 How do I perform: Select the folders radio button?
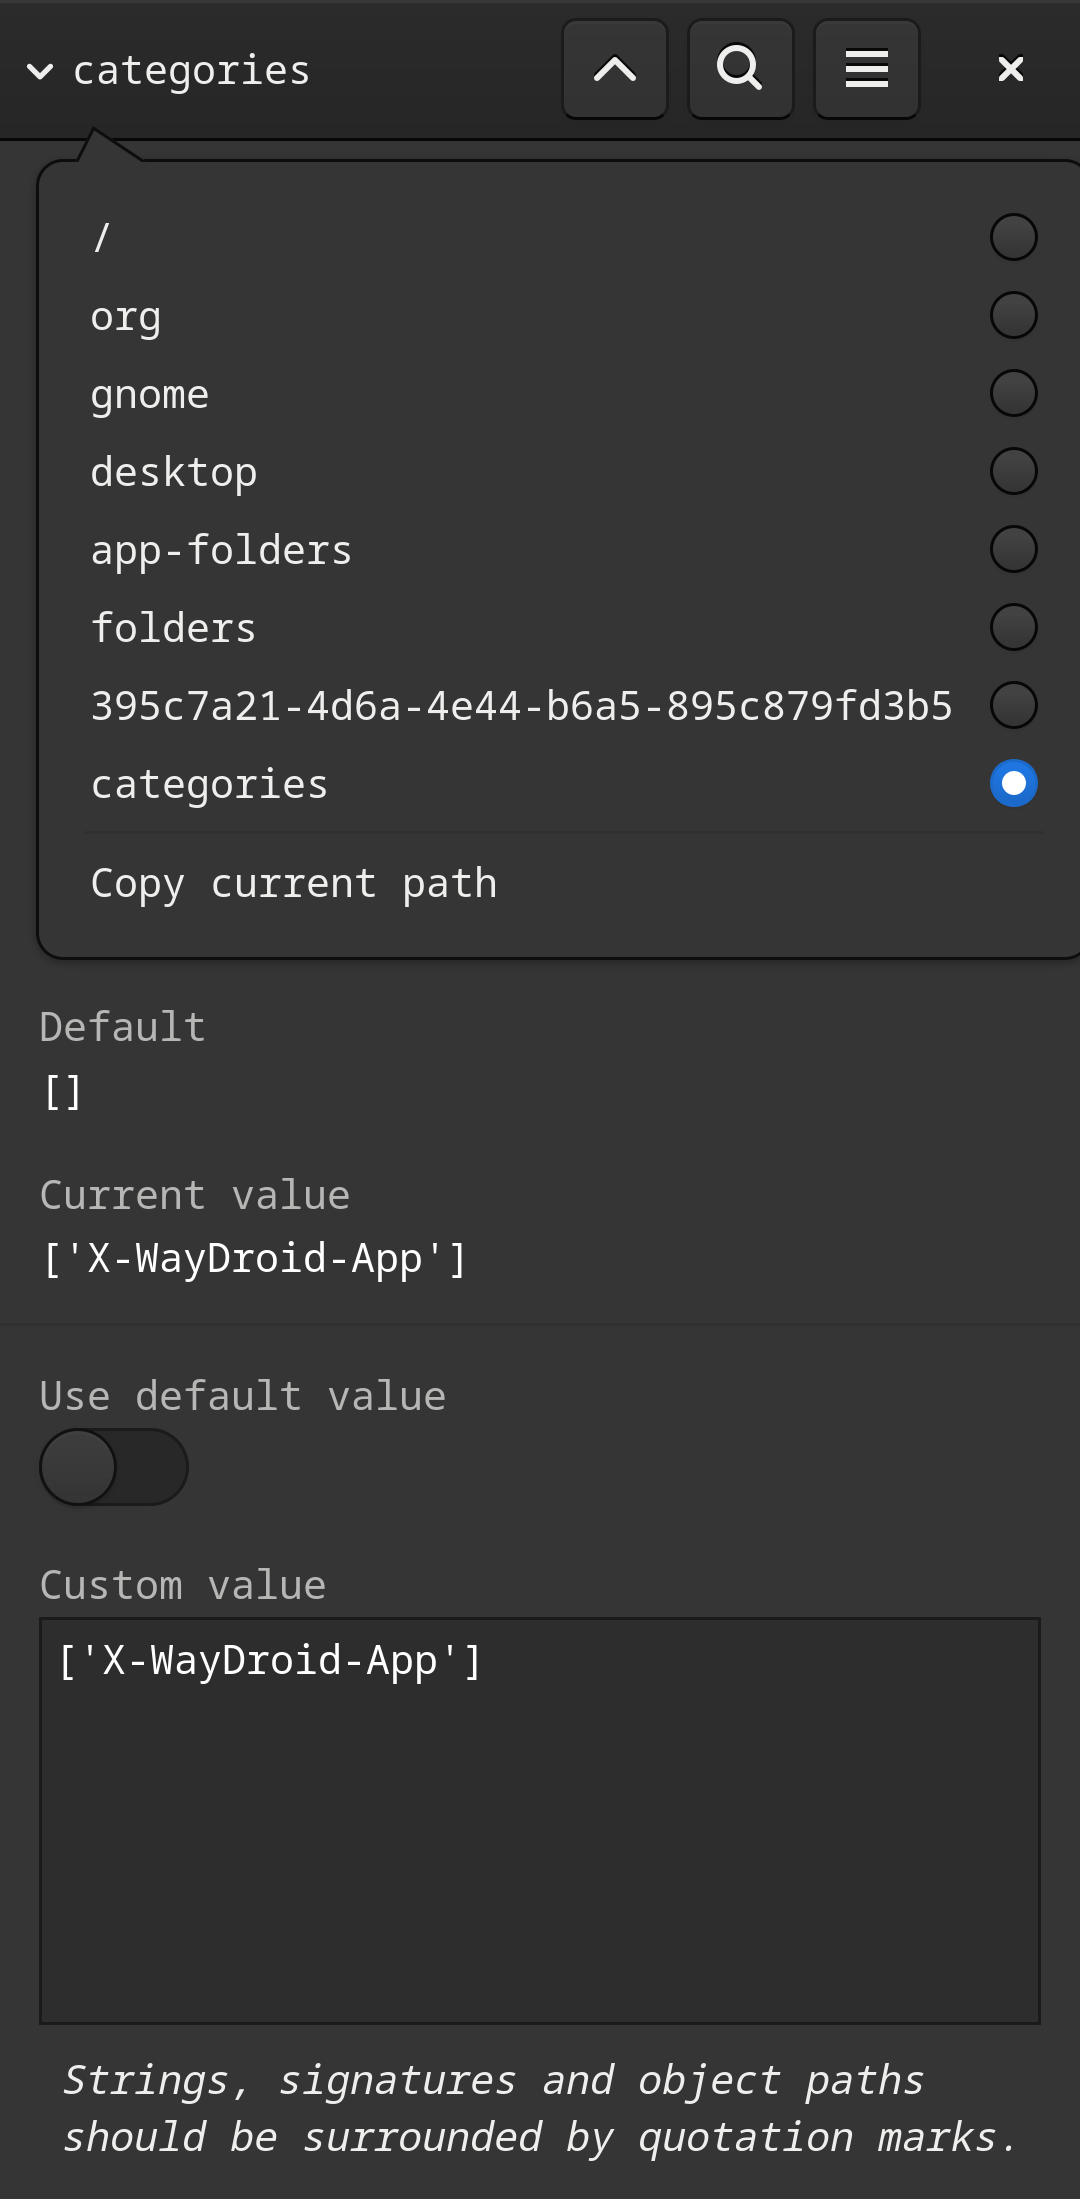point(1014,627)
